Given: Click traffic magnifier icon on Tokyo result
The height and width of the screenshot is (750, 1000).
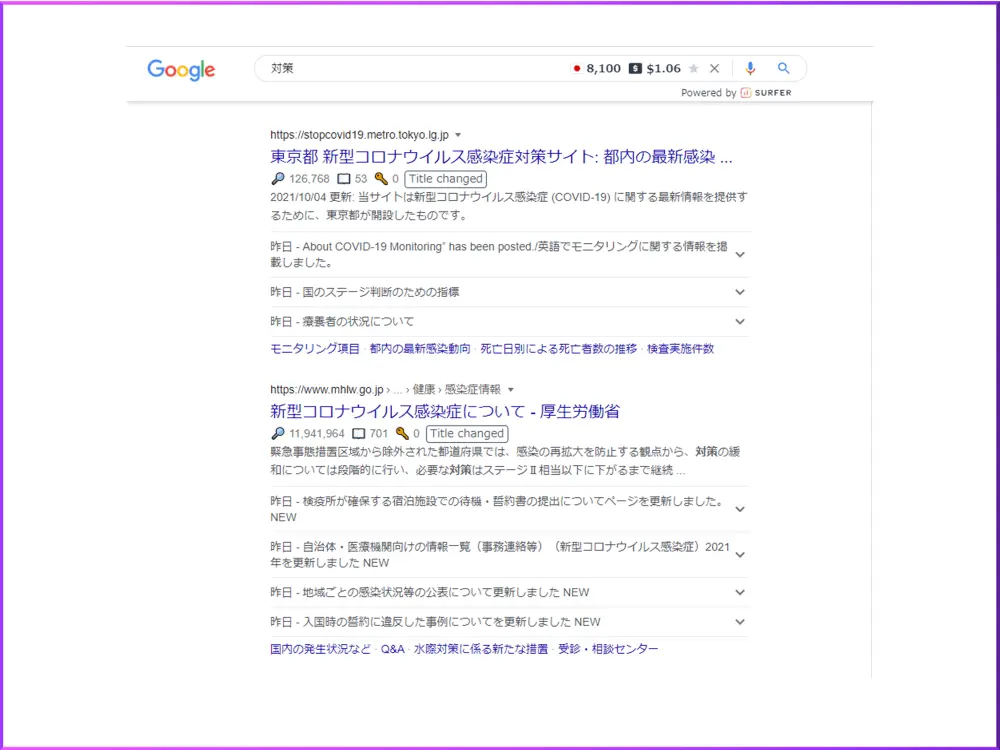Looking at the screenshot, I should (278, 179).
